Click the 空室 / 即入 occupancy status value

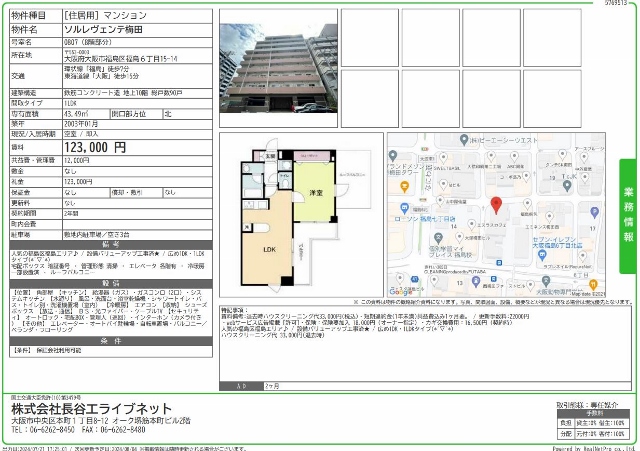click(81, 134)
